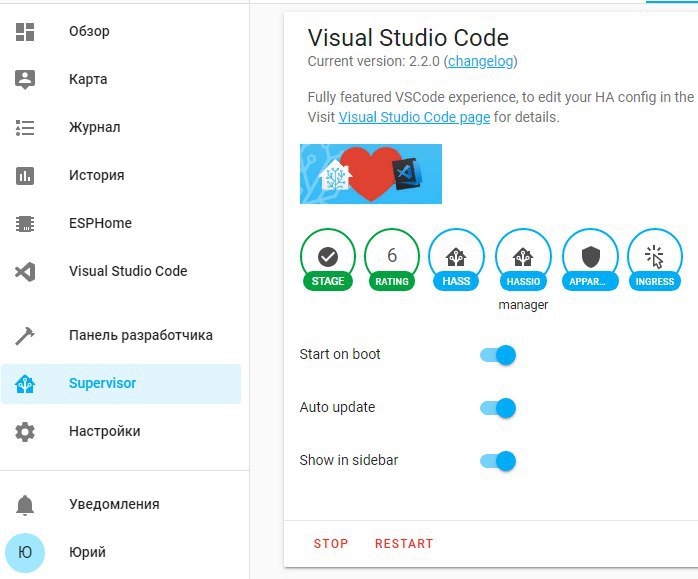Click the Show in sidebar label

point(349,461)
